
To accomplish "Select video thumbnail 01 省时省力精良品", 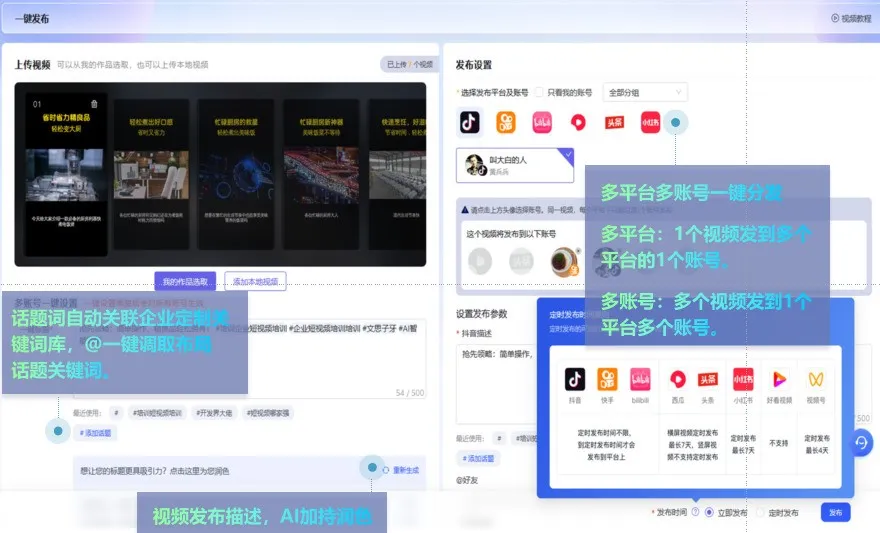I will (x=66, y=174).
